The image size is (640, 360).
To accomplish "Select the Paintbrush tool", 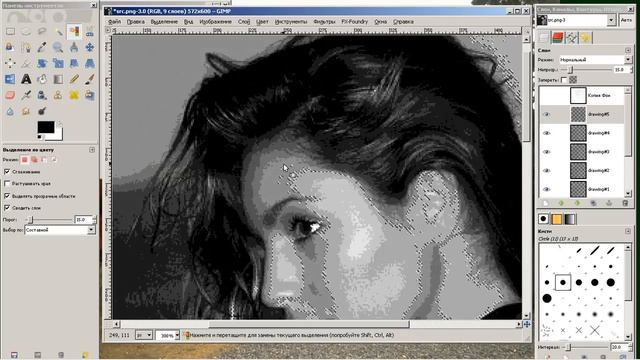I will 90,79.
